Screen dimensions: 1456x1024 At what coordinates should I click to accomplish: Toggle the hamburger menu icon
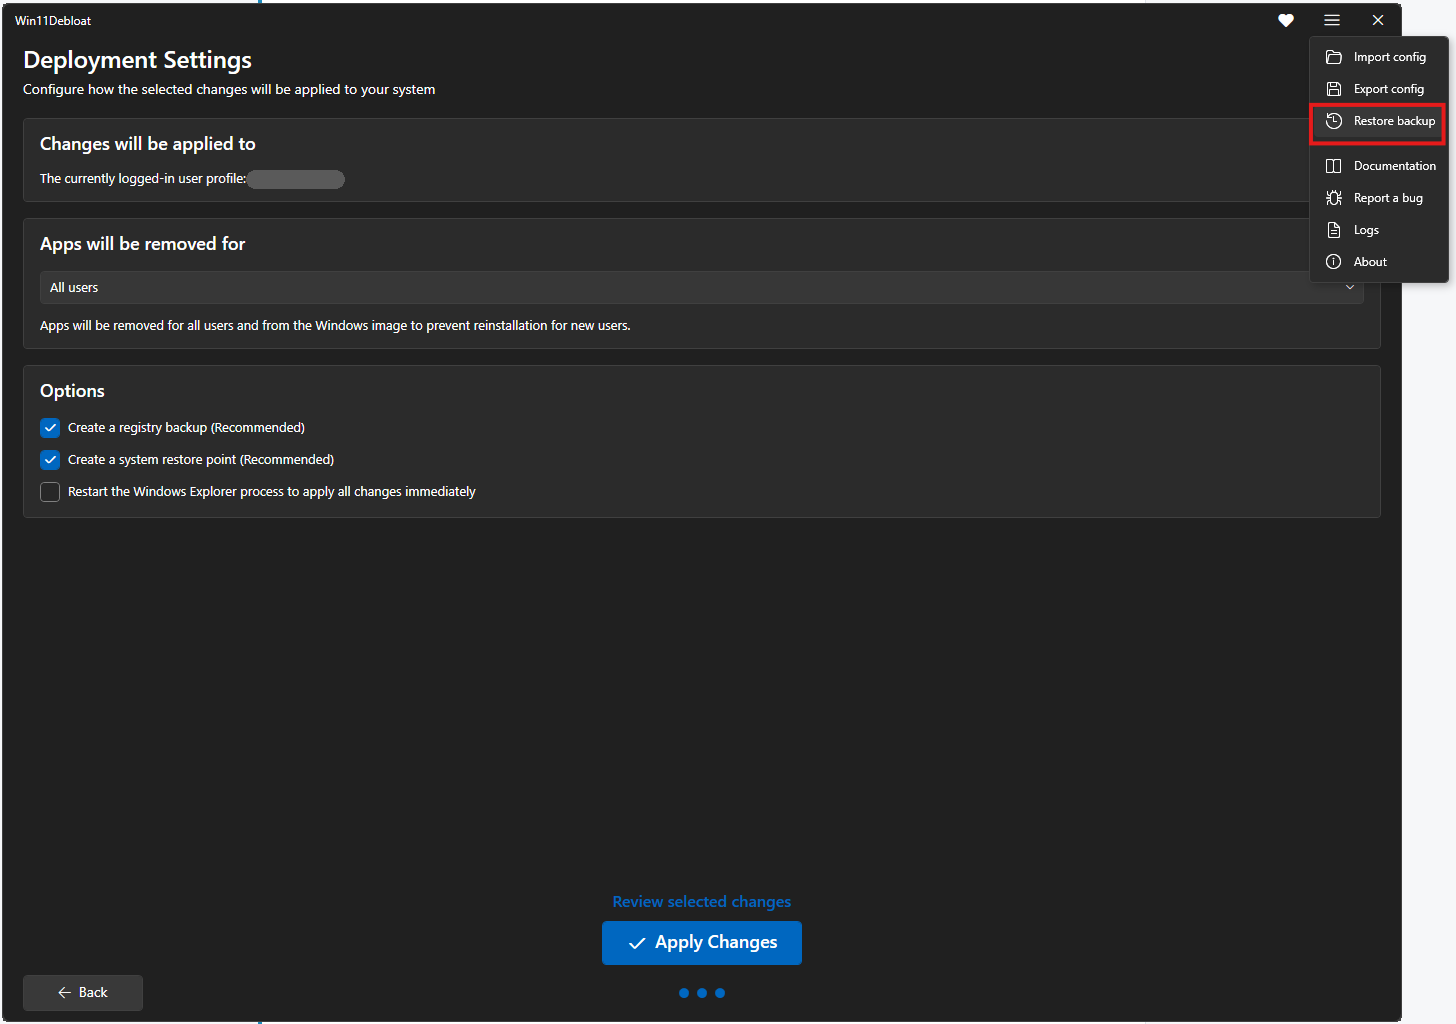[x=1332, y=20]
